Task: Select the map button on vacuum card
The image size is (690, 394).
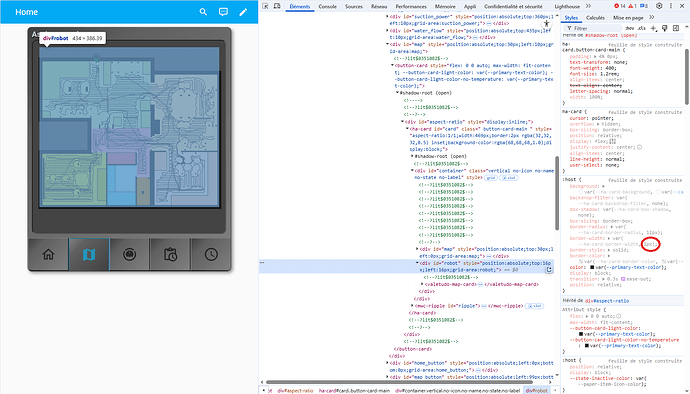Action: point(89,254)
